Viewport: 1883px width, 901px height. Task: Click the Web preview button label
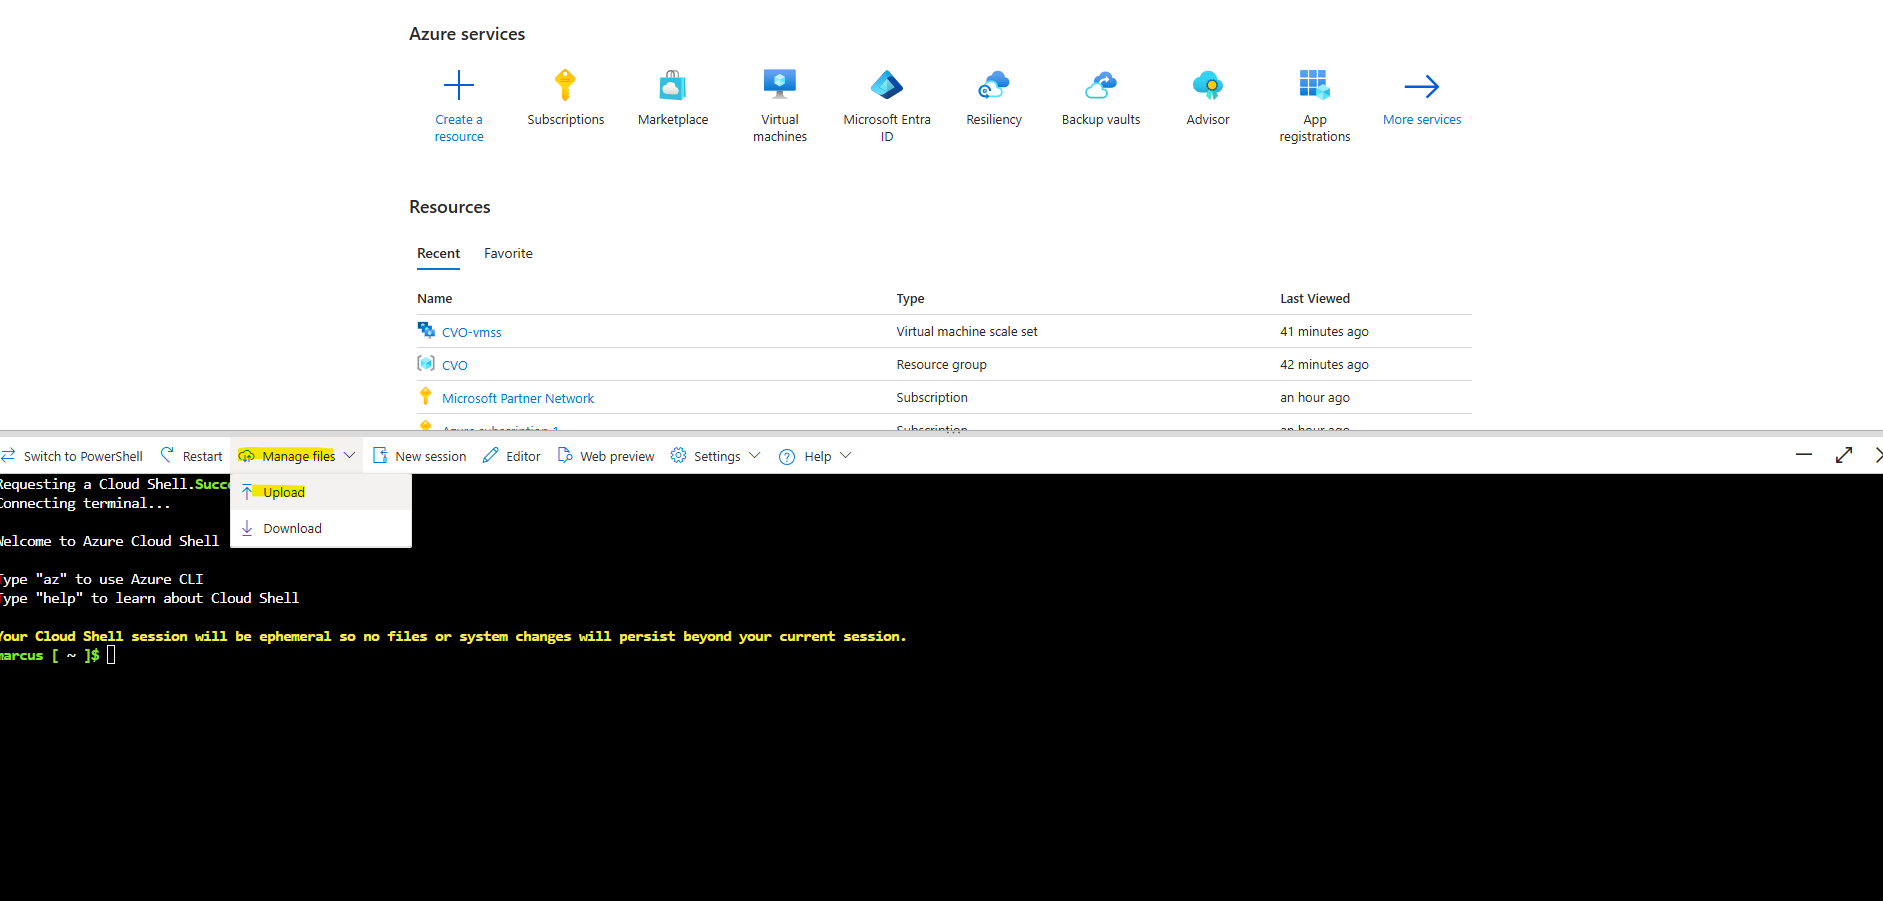617,457
